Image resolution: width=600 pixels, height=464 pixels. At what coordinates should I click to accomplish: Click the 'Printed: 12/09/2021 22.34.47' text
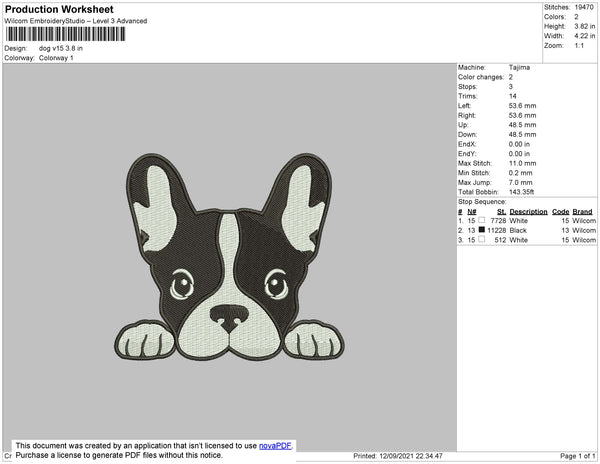point(398,456)
